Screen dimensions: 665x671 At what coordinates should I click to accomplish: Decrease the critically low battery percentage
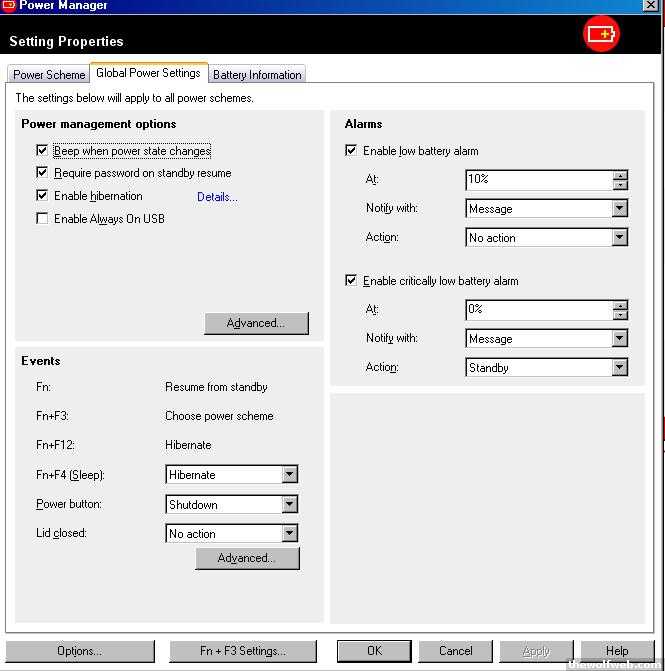pyautogui.click(x=620, y=315)
